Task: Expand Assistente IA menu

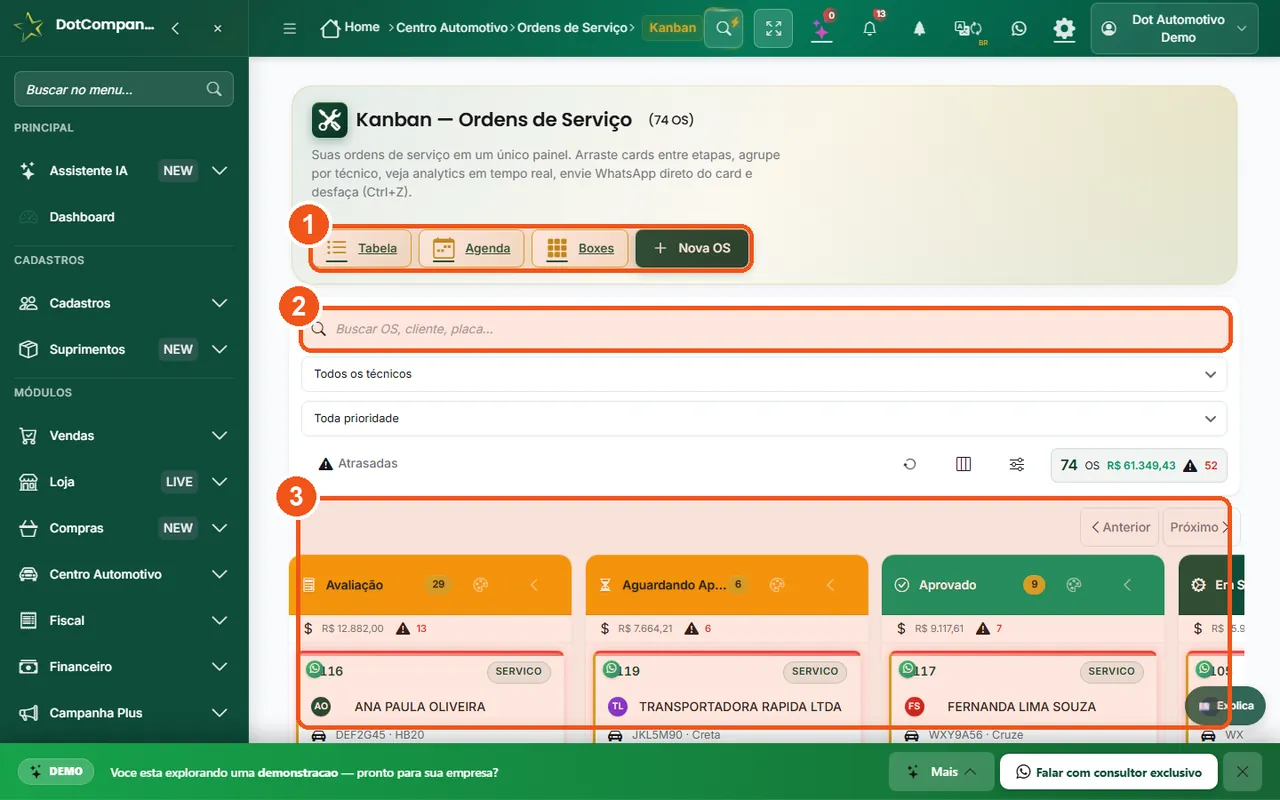Action: 124,171
